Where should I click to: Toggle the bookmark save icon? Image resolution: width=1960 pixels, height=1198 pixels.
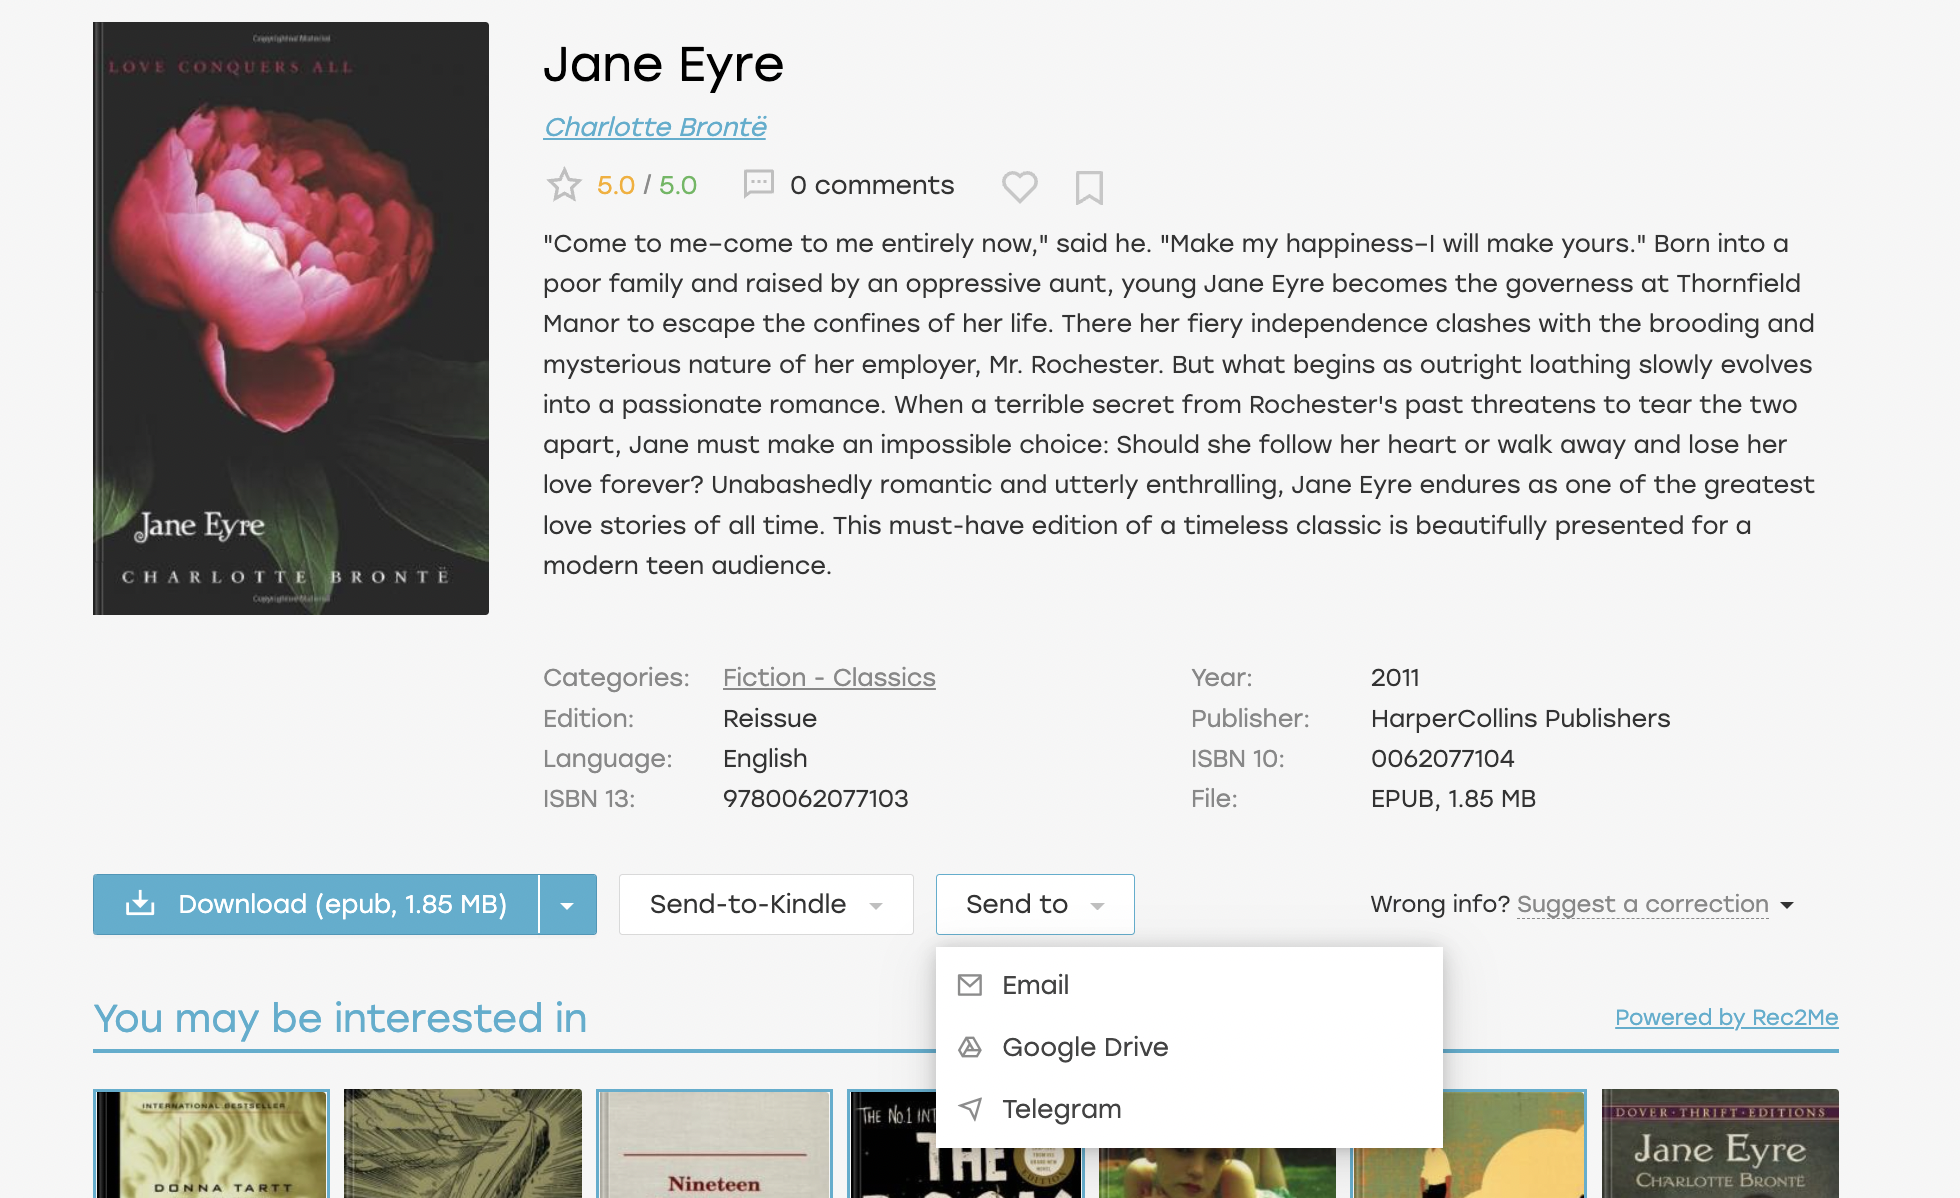click(x=1089, y=187)
